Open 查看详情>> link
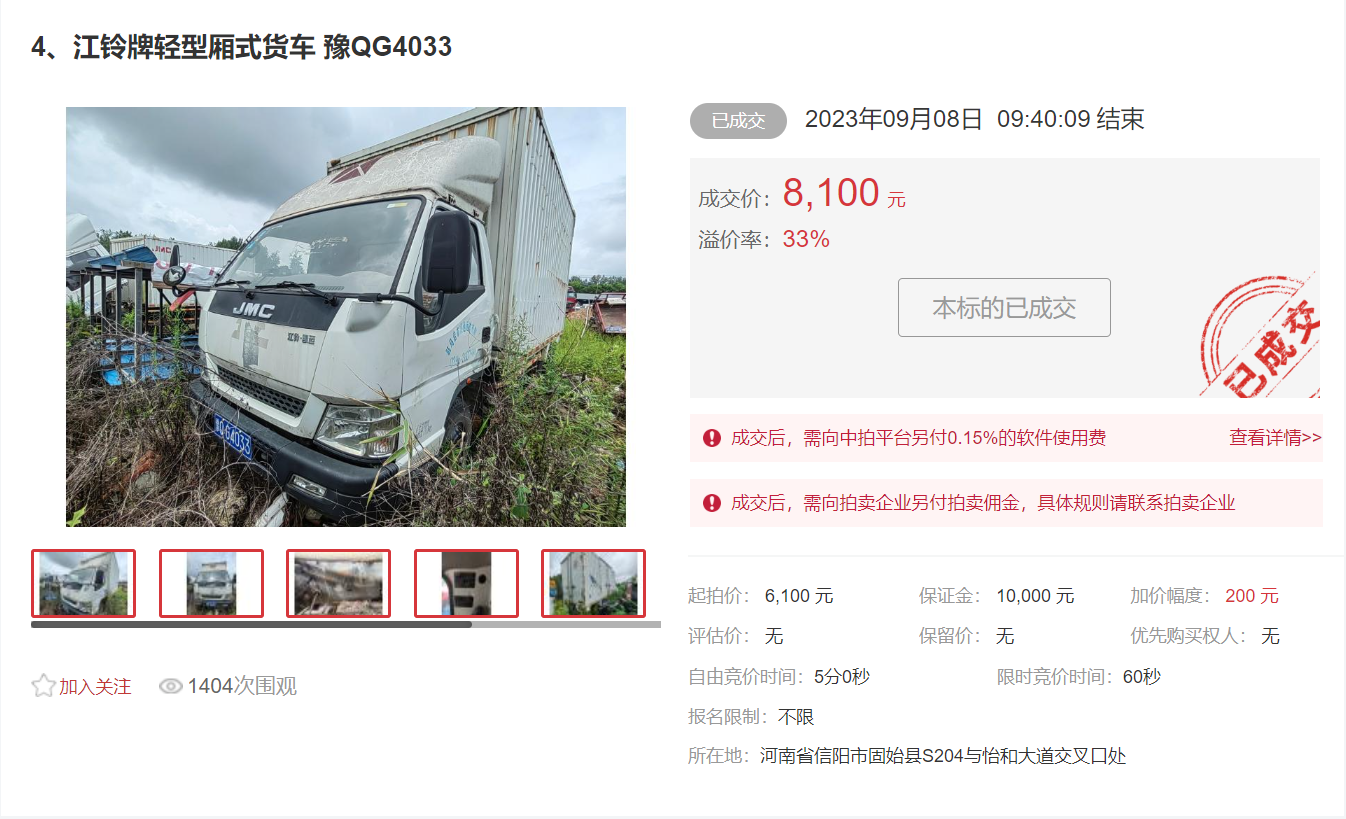 tap(1275, 438)
